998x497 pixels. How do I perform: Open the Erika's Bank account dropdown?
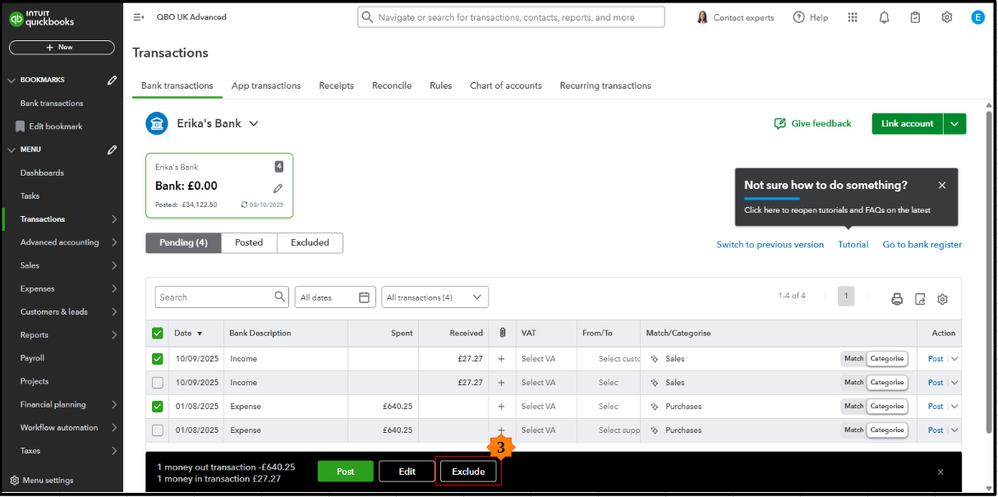[253, 124]
